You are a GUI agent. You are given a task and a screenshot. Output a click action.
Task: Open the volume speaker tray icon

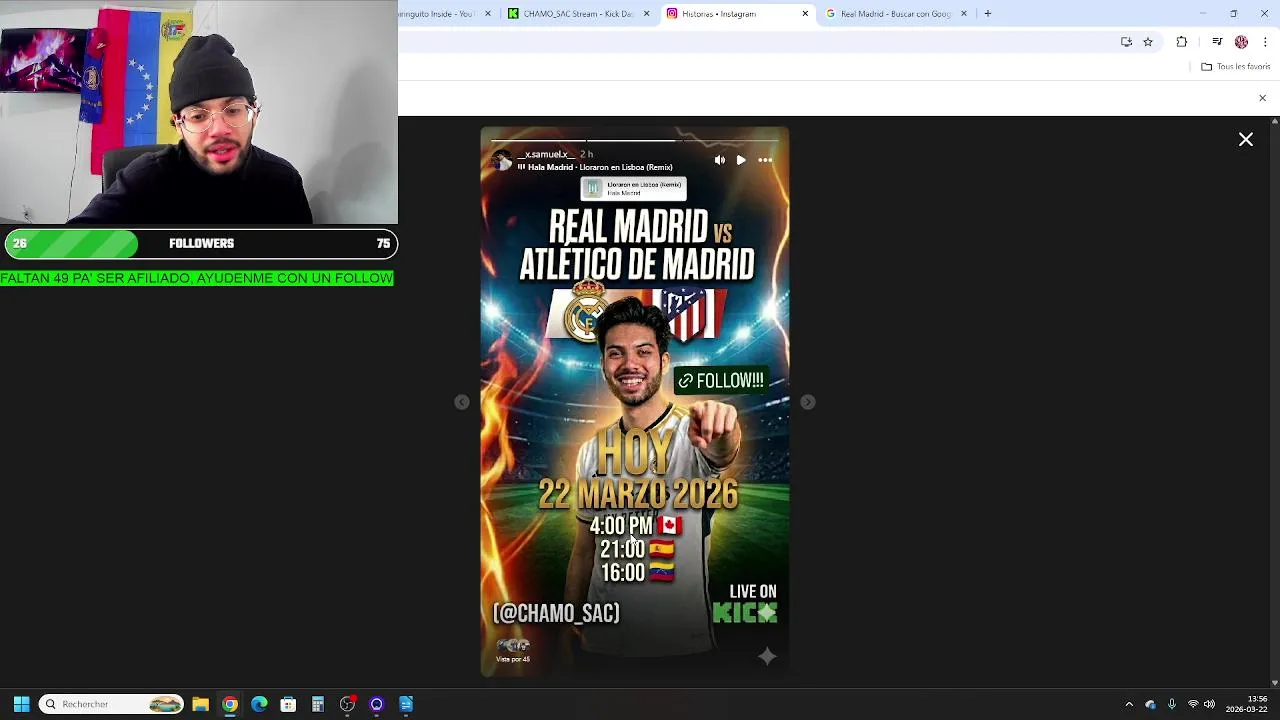(1210, 704)
